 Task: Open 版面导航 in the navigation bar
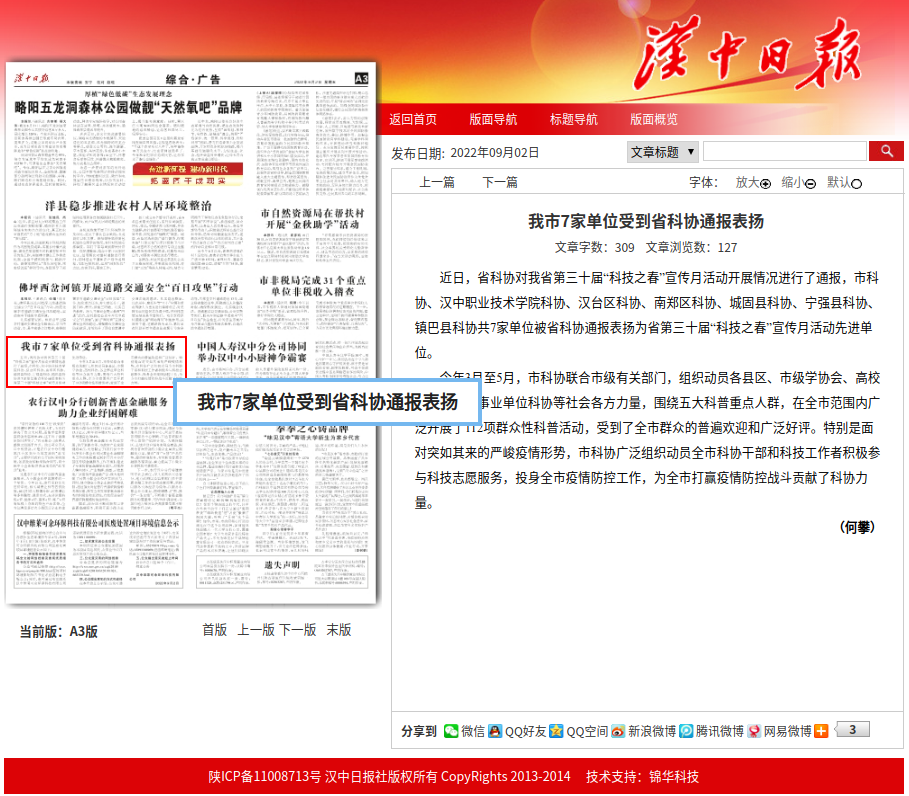coord(493,119)
